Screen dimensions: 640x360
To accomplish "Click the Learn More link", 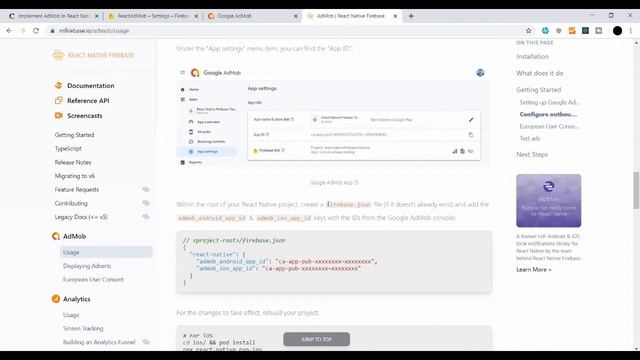I will (533, 269).
